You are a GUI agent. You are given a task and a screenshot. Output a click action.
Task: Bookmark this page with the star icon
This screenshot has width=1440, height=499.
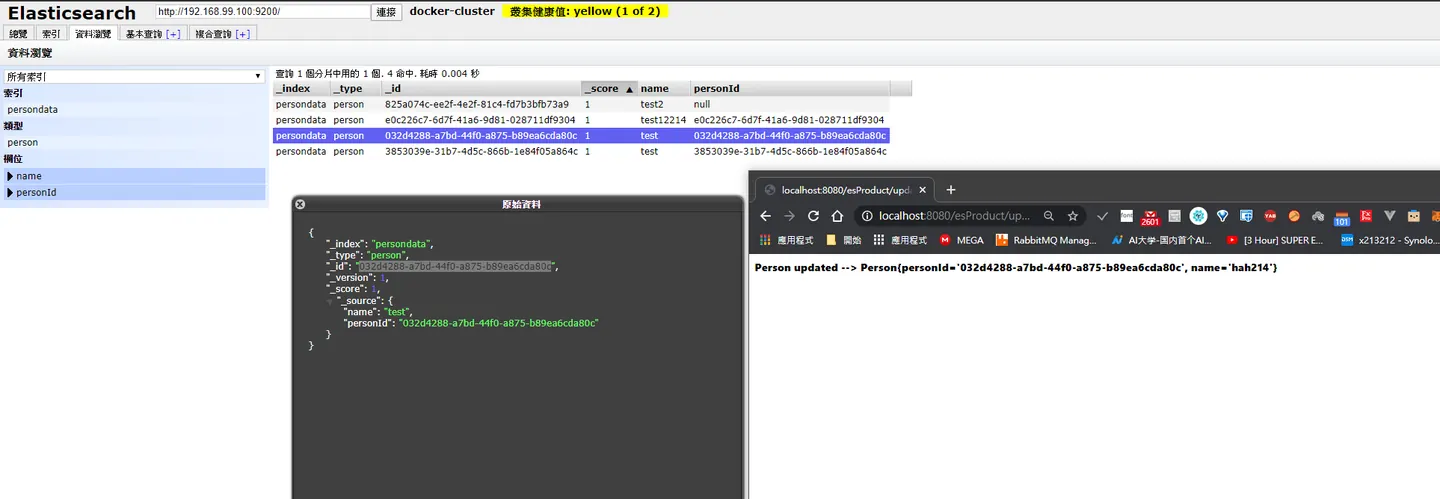pos(1072,215)
